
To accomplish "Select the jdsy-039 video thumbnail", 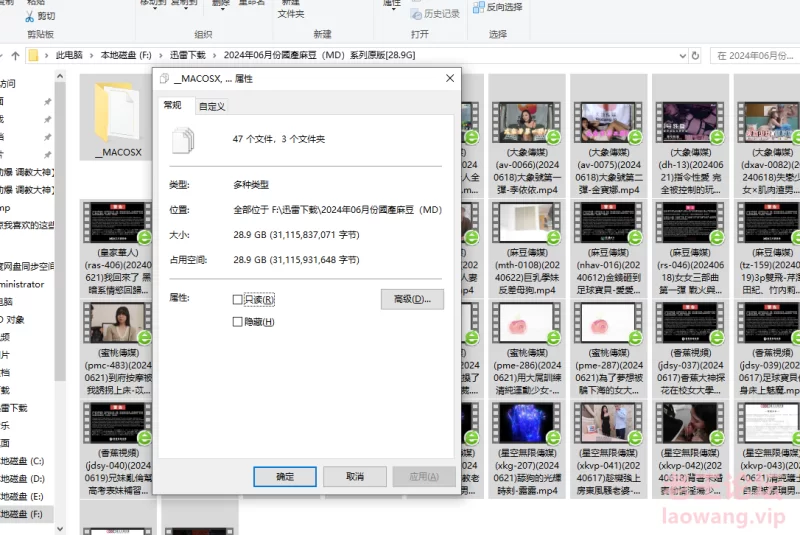I will (x=769, y=322).
